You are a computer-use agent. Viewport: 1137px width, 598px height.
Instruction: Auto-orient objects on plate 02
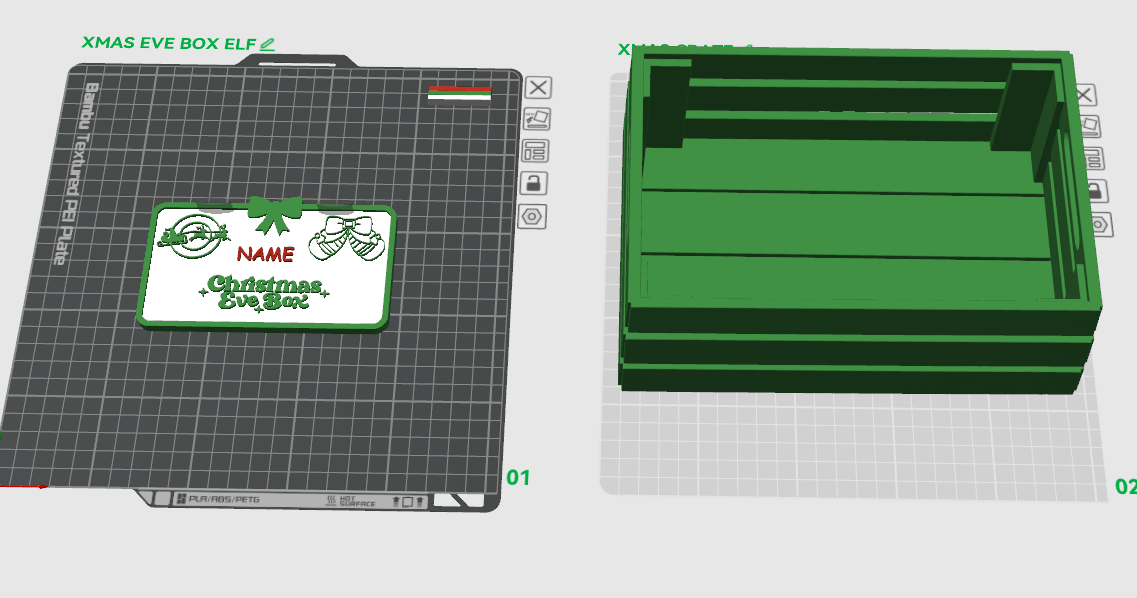1090,125
